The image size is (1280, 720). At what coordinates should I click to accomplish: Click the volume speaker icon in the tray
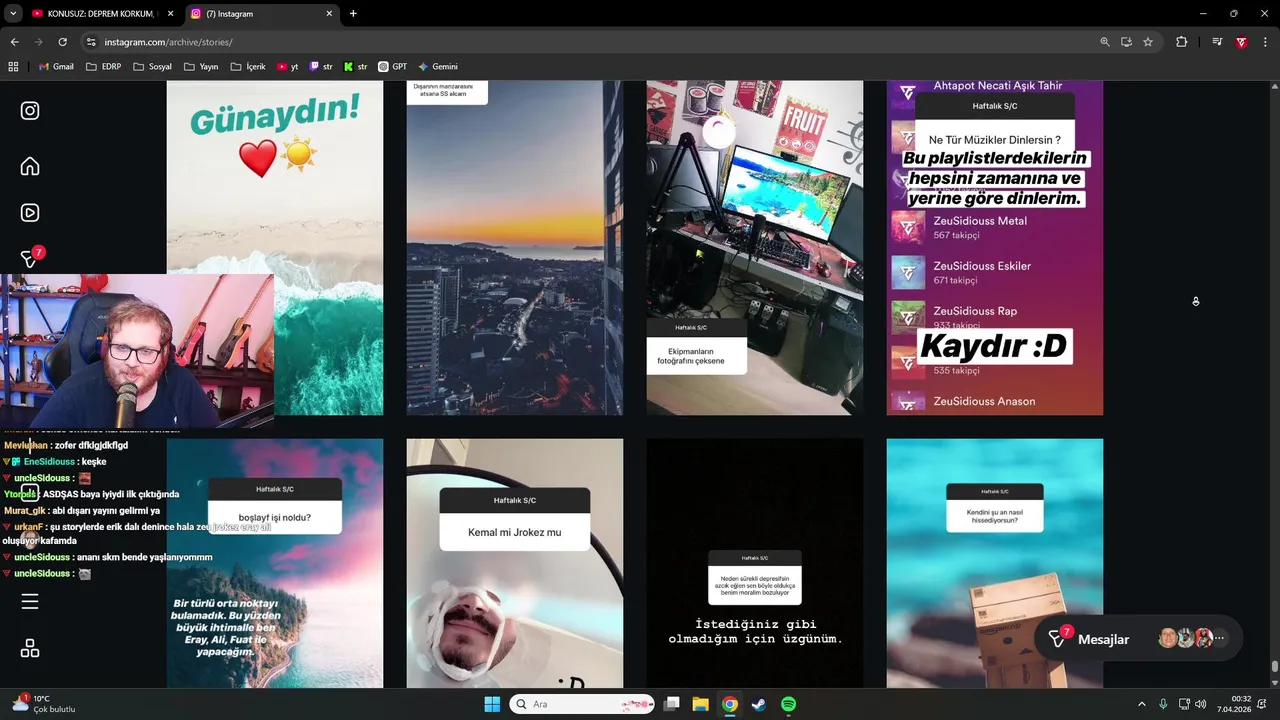(1201, 704)
